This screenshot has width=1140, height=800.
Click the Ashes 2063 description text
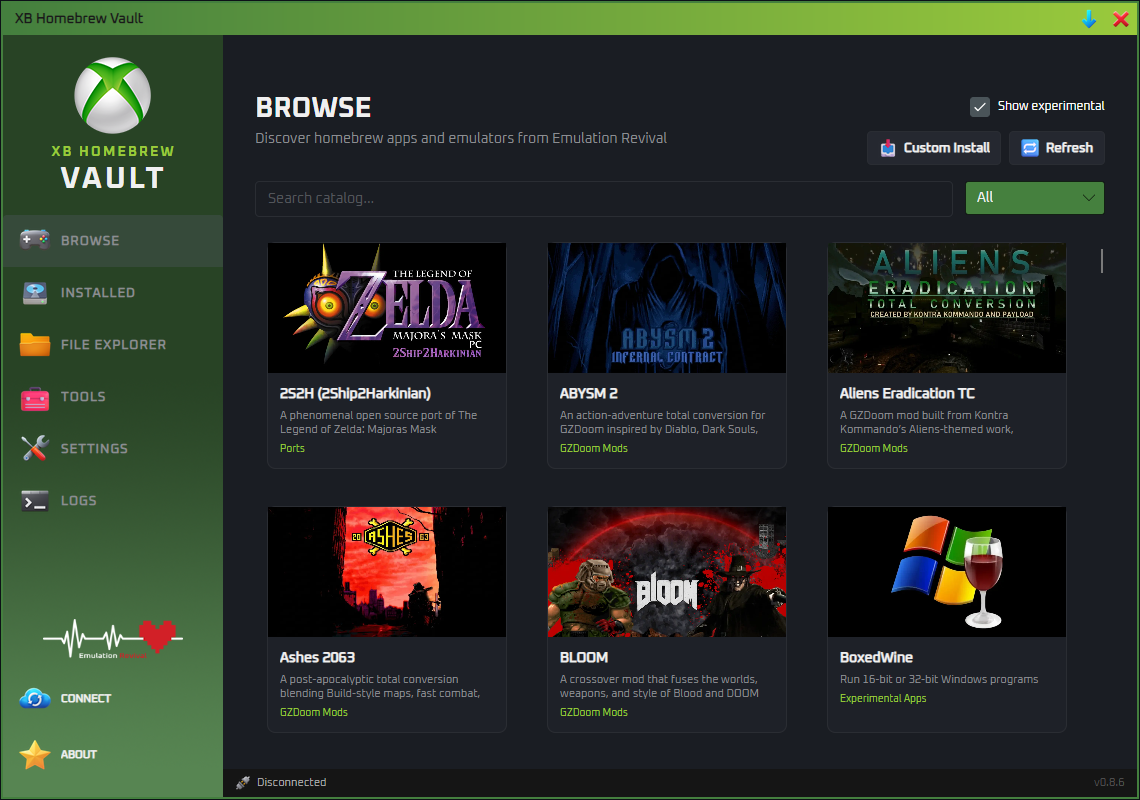[x=380, y=687]
